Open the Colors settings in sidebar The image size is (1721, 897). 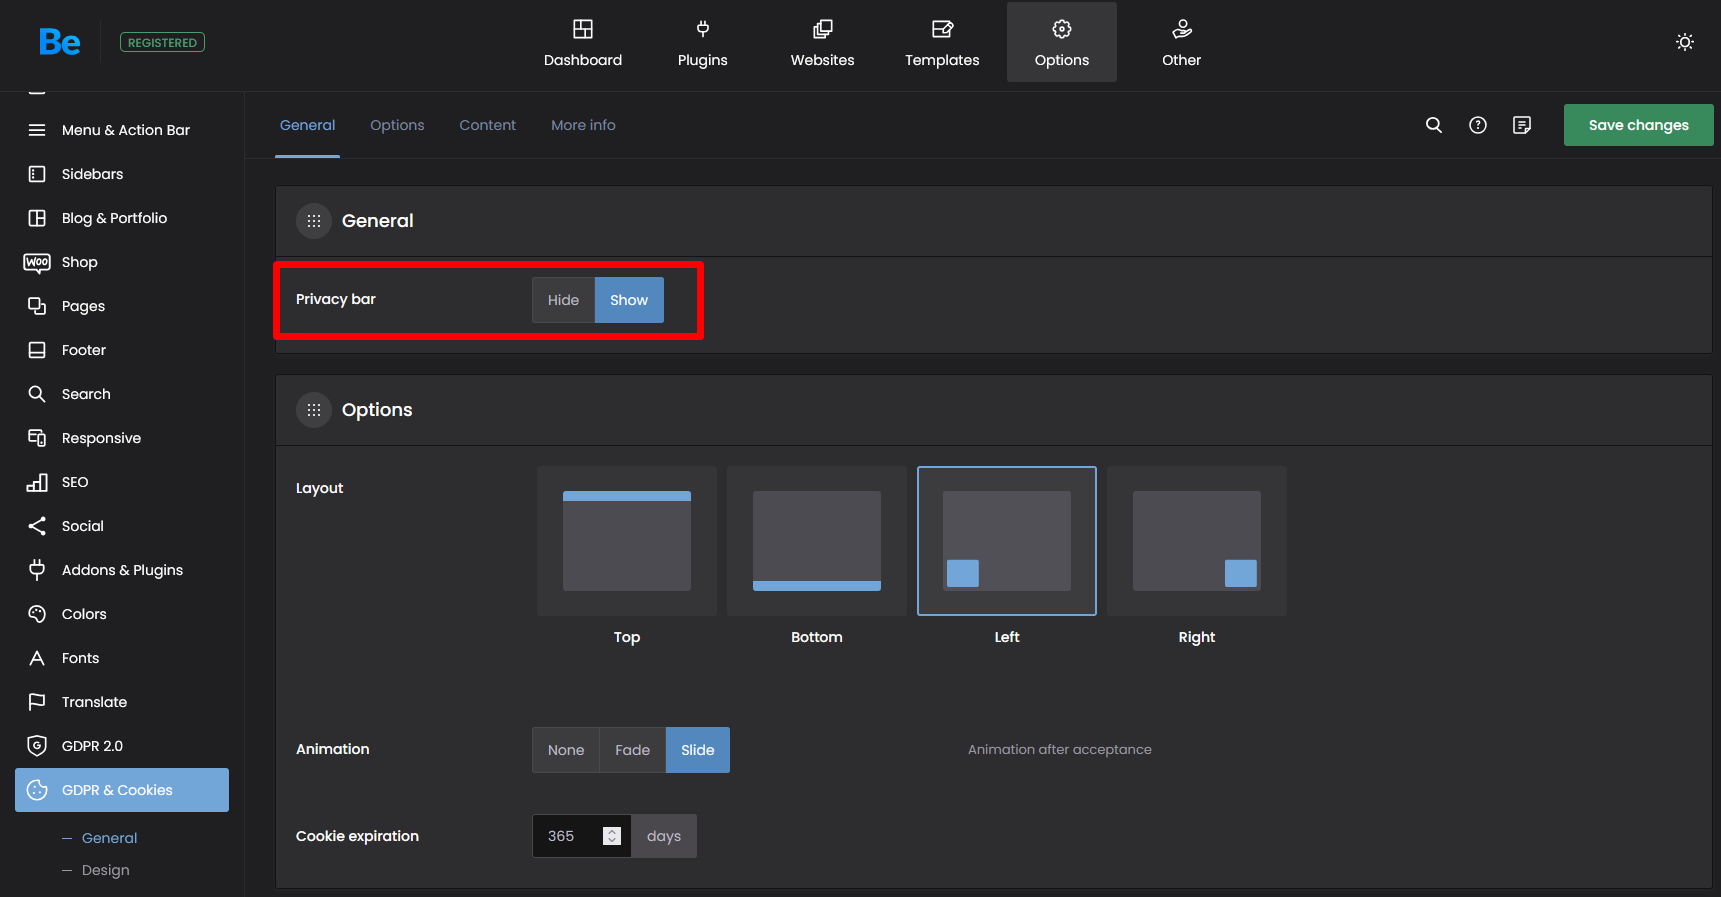coord(84,614)
